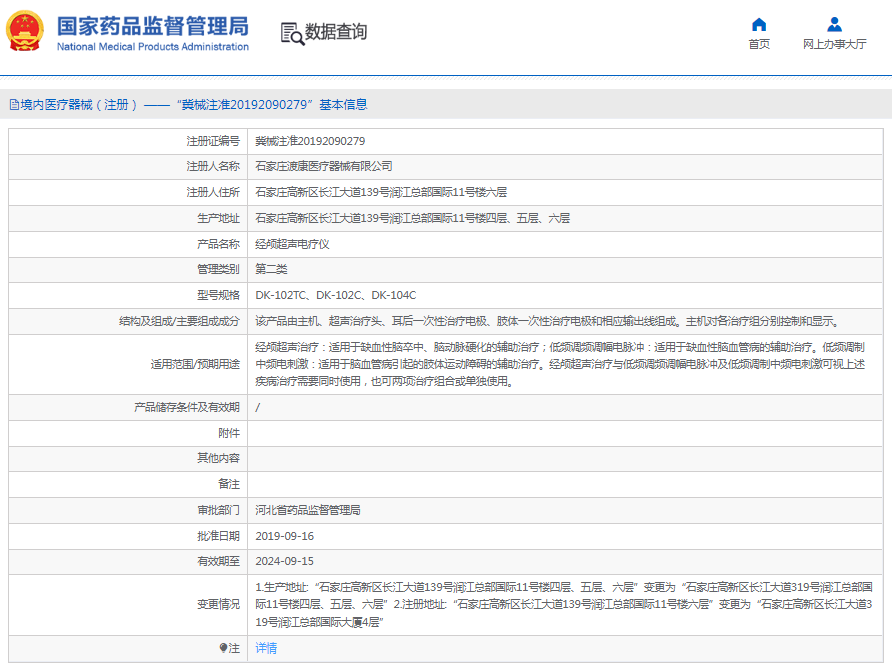
Task: Click the 注册人名称 row label
Action: tap(213, 166)
